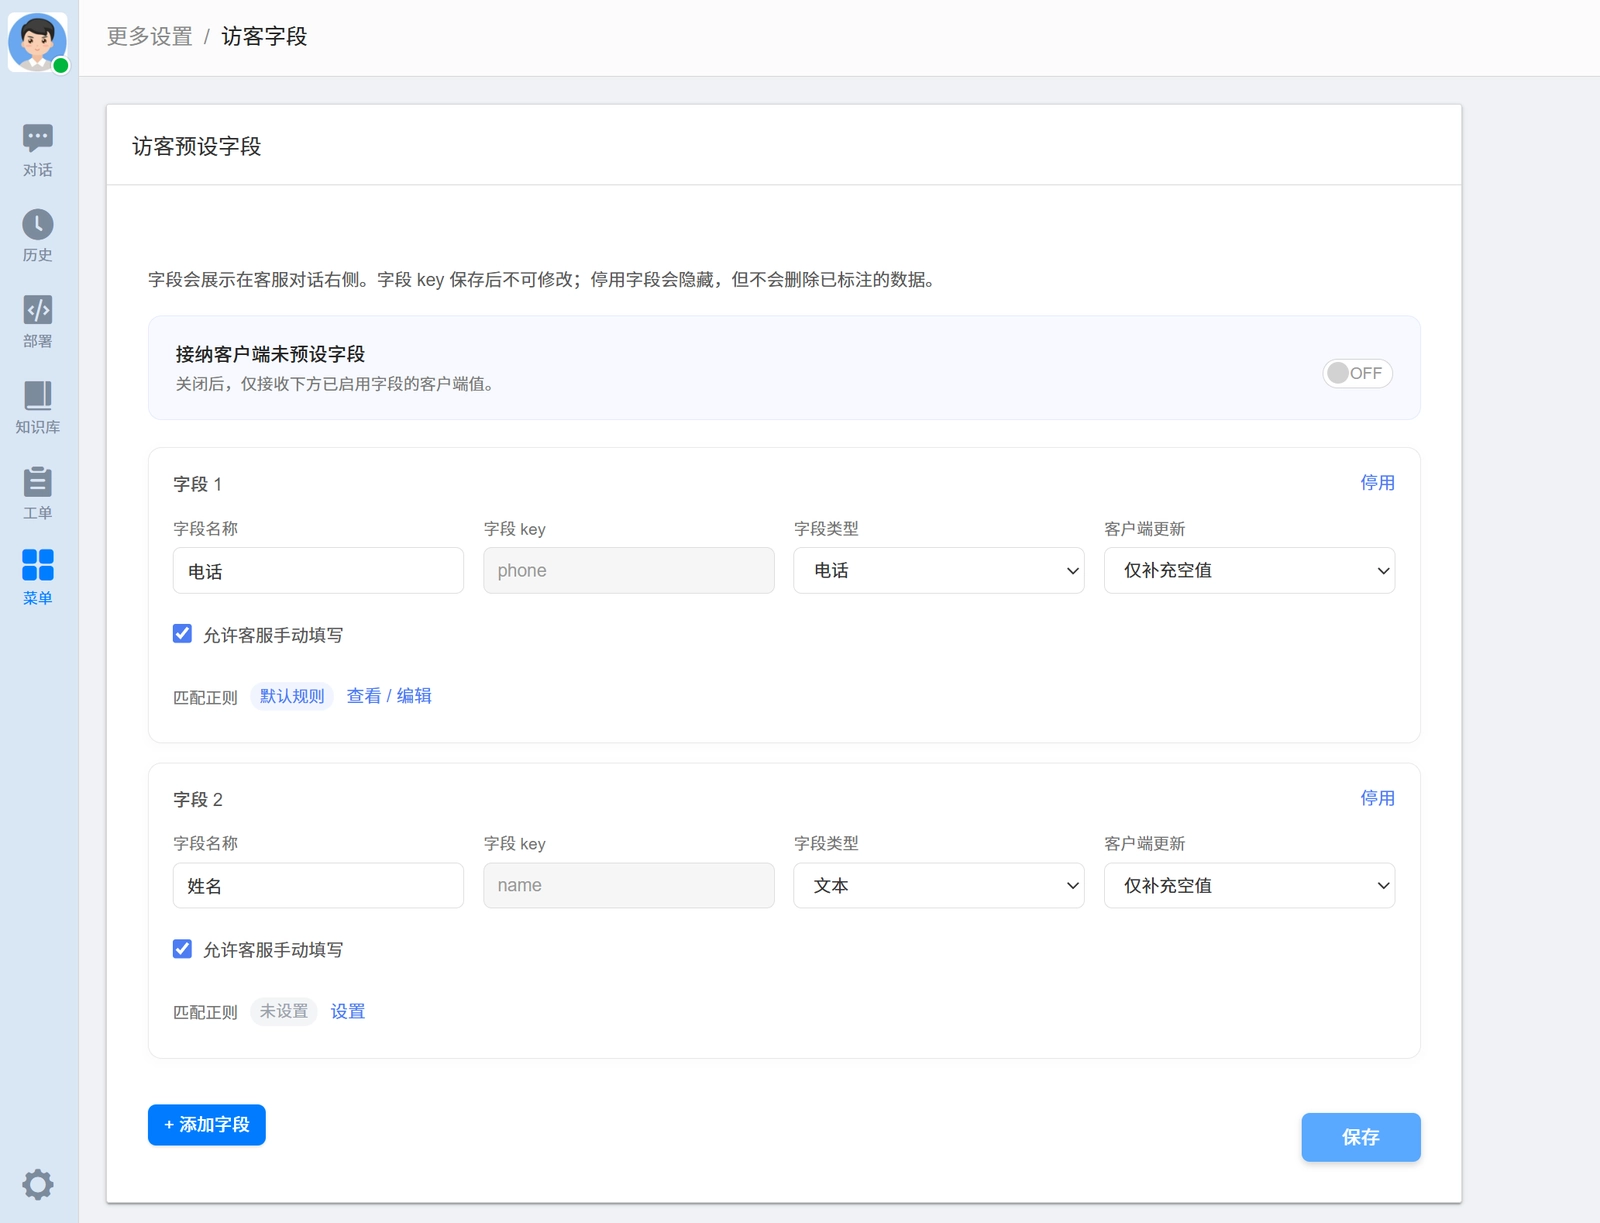Go to 更多设置 breadcrumb
Image resolution: width=1600 pixels, height=1223 pixels.
[150, 37]
